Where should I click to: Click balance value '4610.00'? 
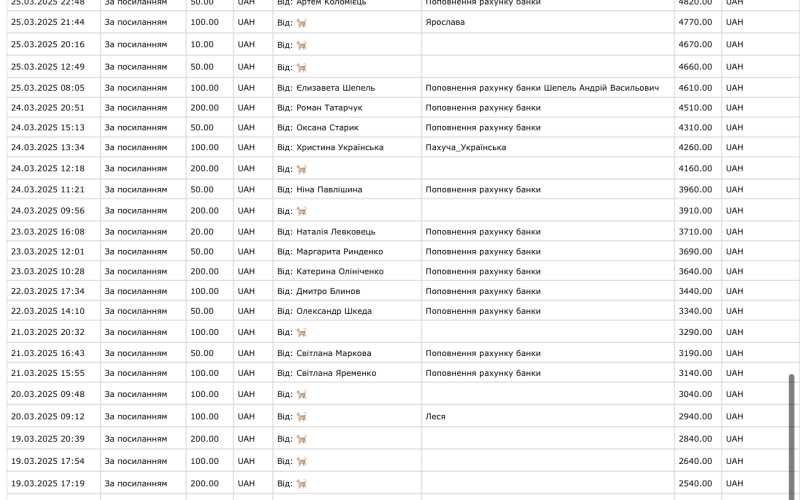pyautogui.click(x=695, y=88)
